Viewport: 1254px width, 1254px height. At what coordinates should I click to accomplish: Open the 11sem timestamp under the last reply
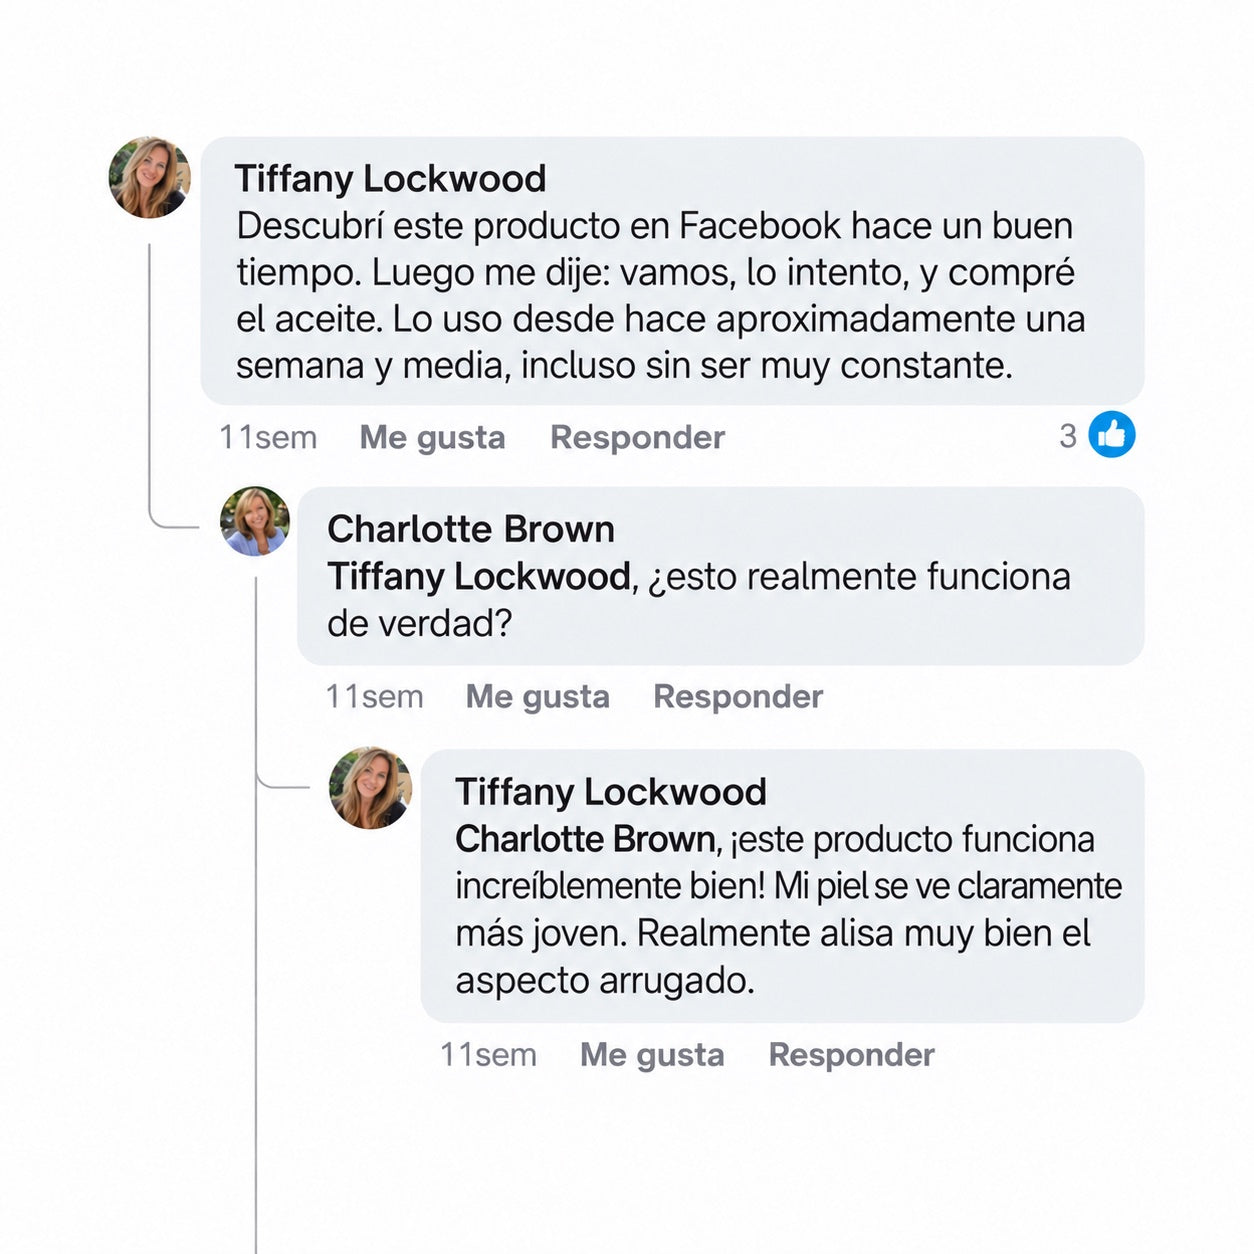point(489,1054)
